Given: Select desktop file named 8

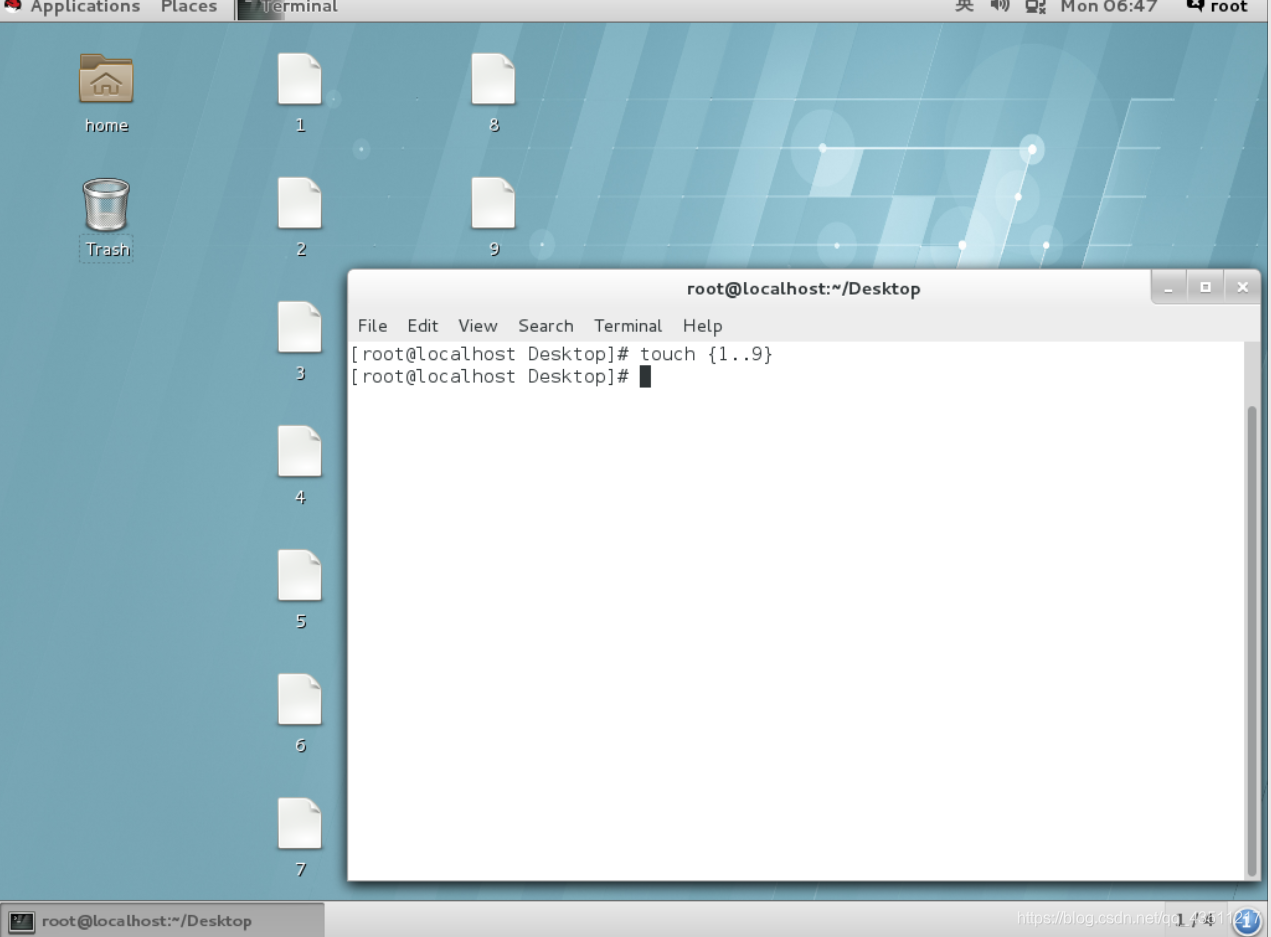Looking at the screenshot, I should pyautogui.click(x=493, y=80).
